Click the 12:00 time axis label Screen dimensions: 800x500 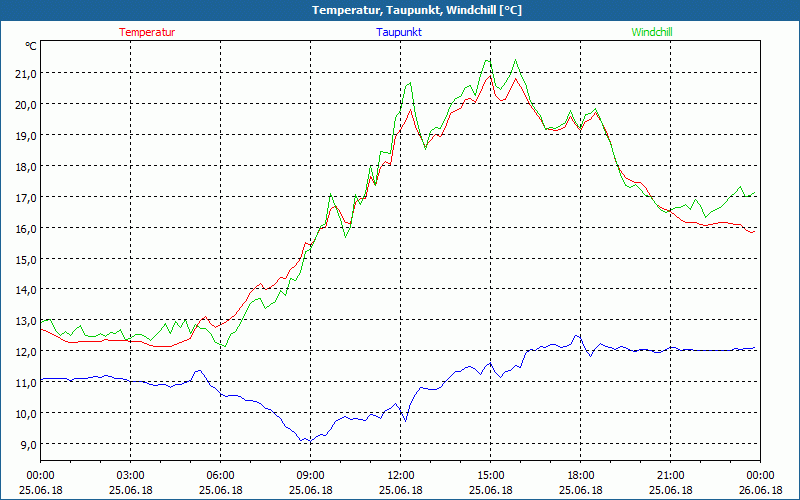(401, 476)
